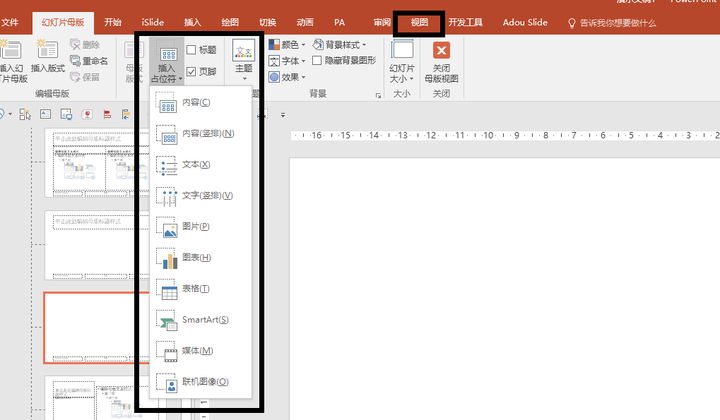Click the text box icon in quick toolbar

(x=45, y=114)
